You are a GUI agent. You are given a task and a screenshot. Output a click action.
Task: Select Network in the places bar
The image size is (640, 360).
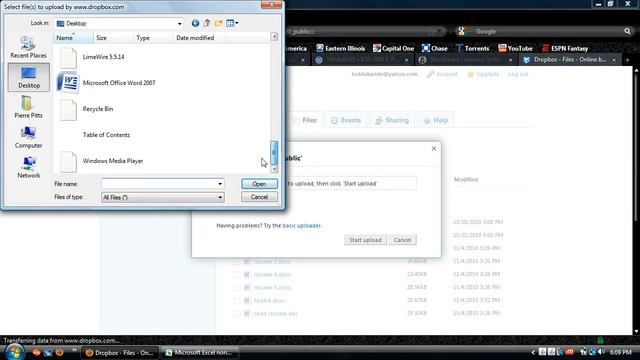28,167
